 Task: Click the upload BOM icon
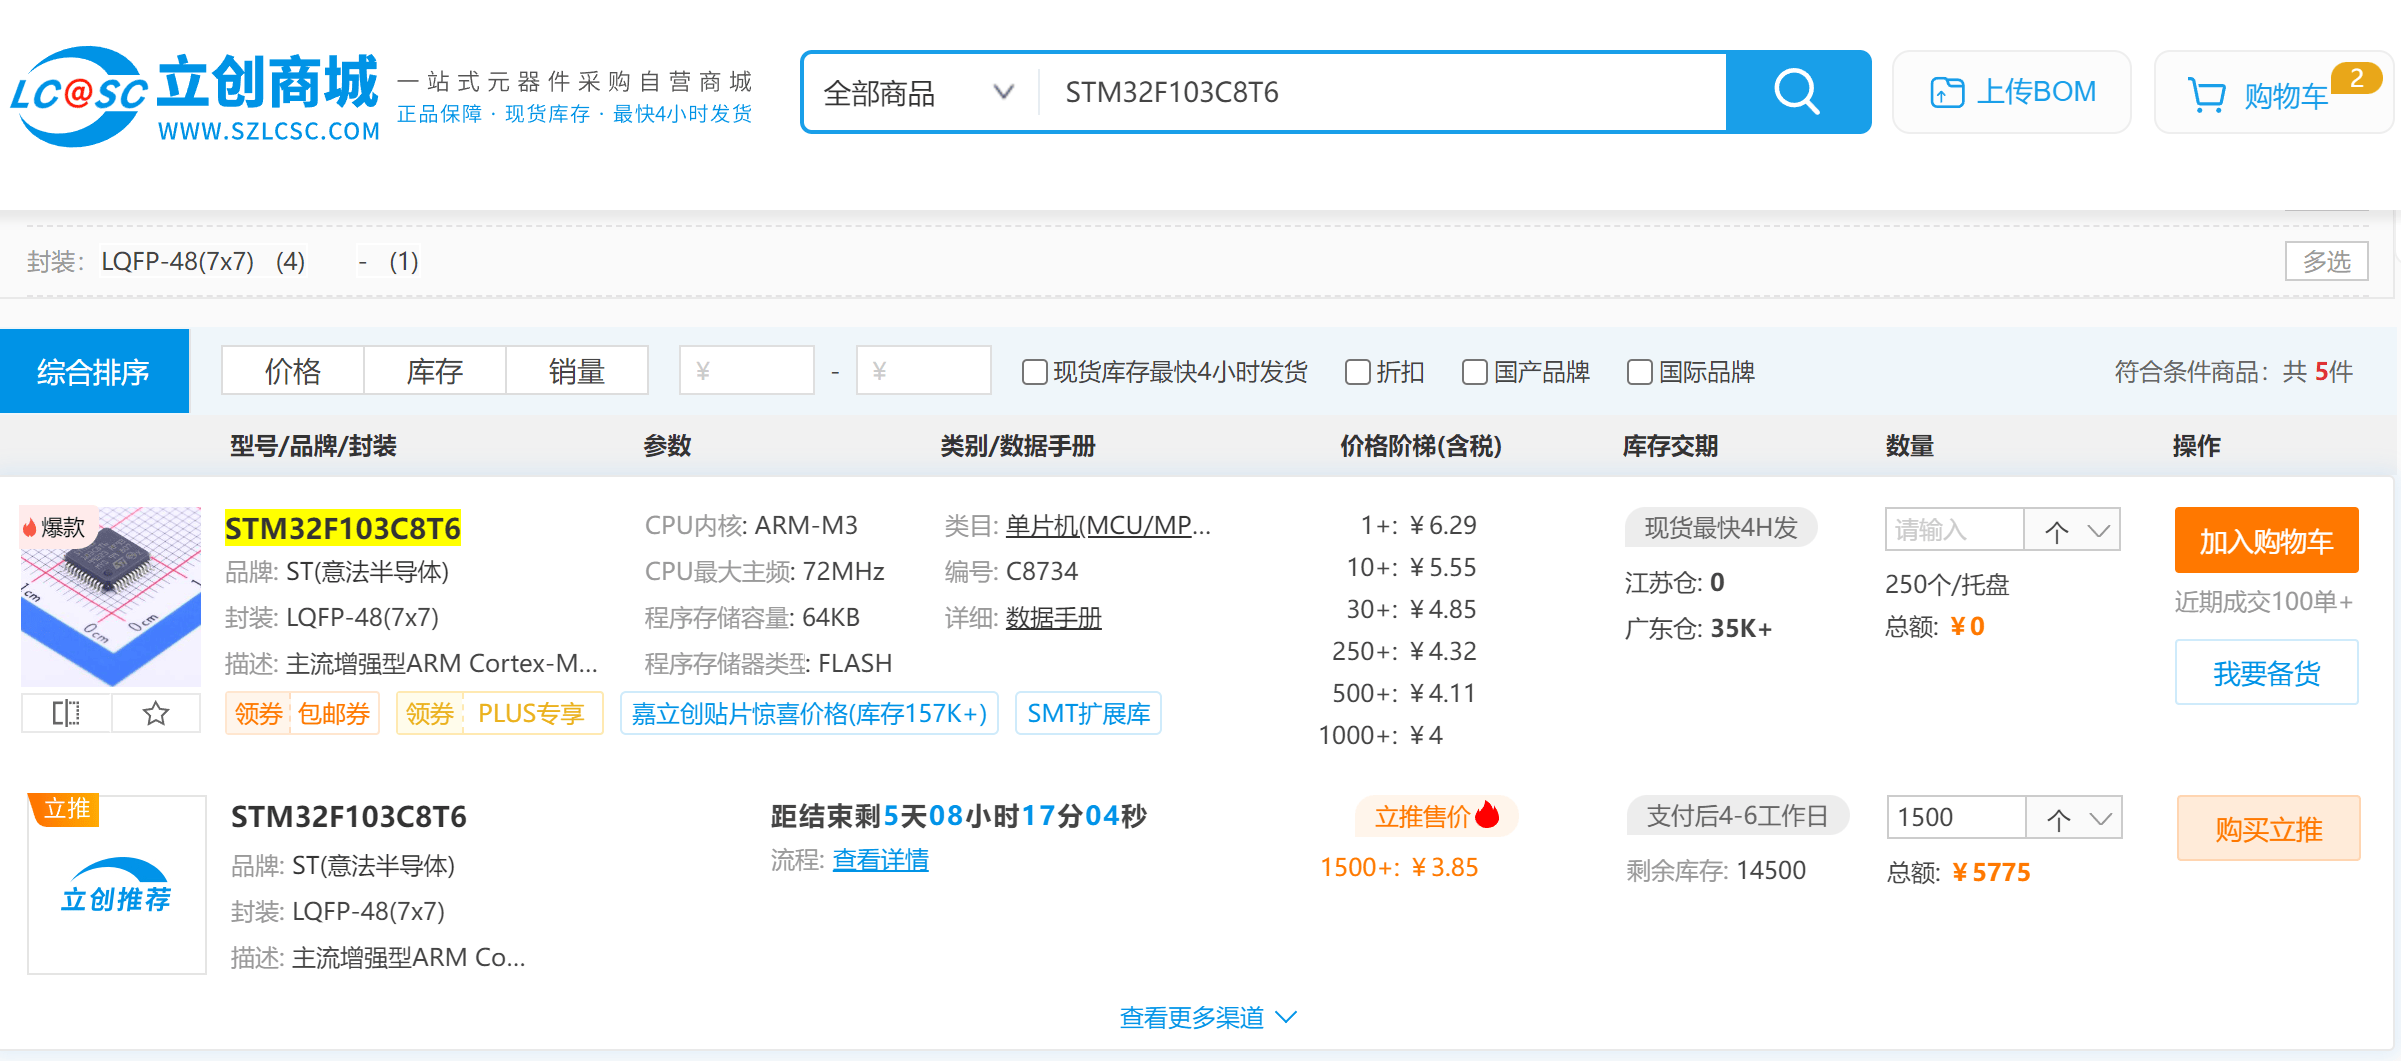(x=1946, y=92)
